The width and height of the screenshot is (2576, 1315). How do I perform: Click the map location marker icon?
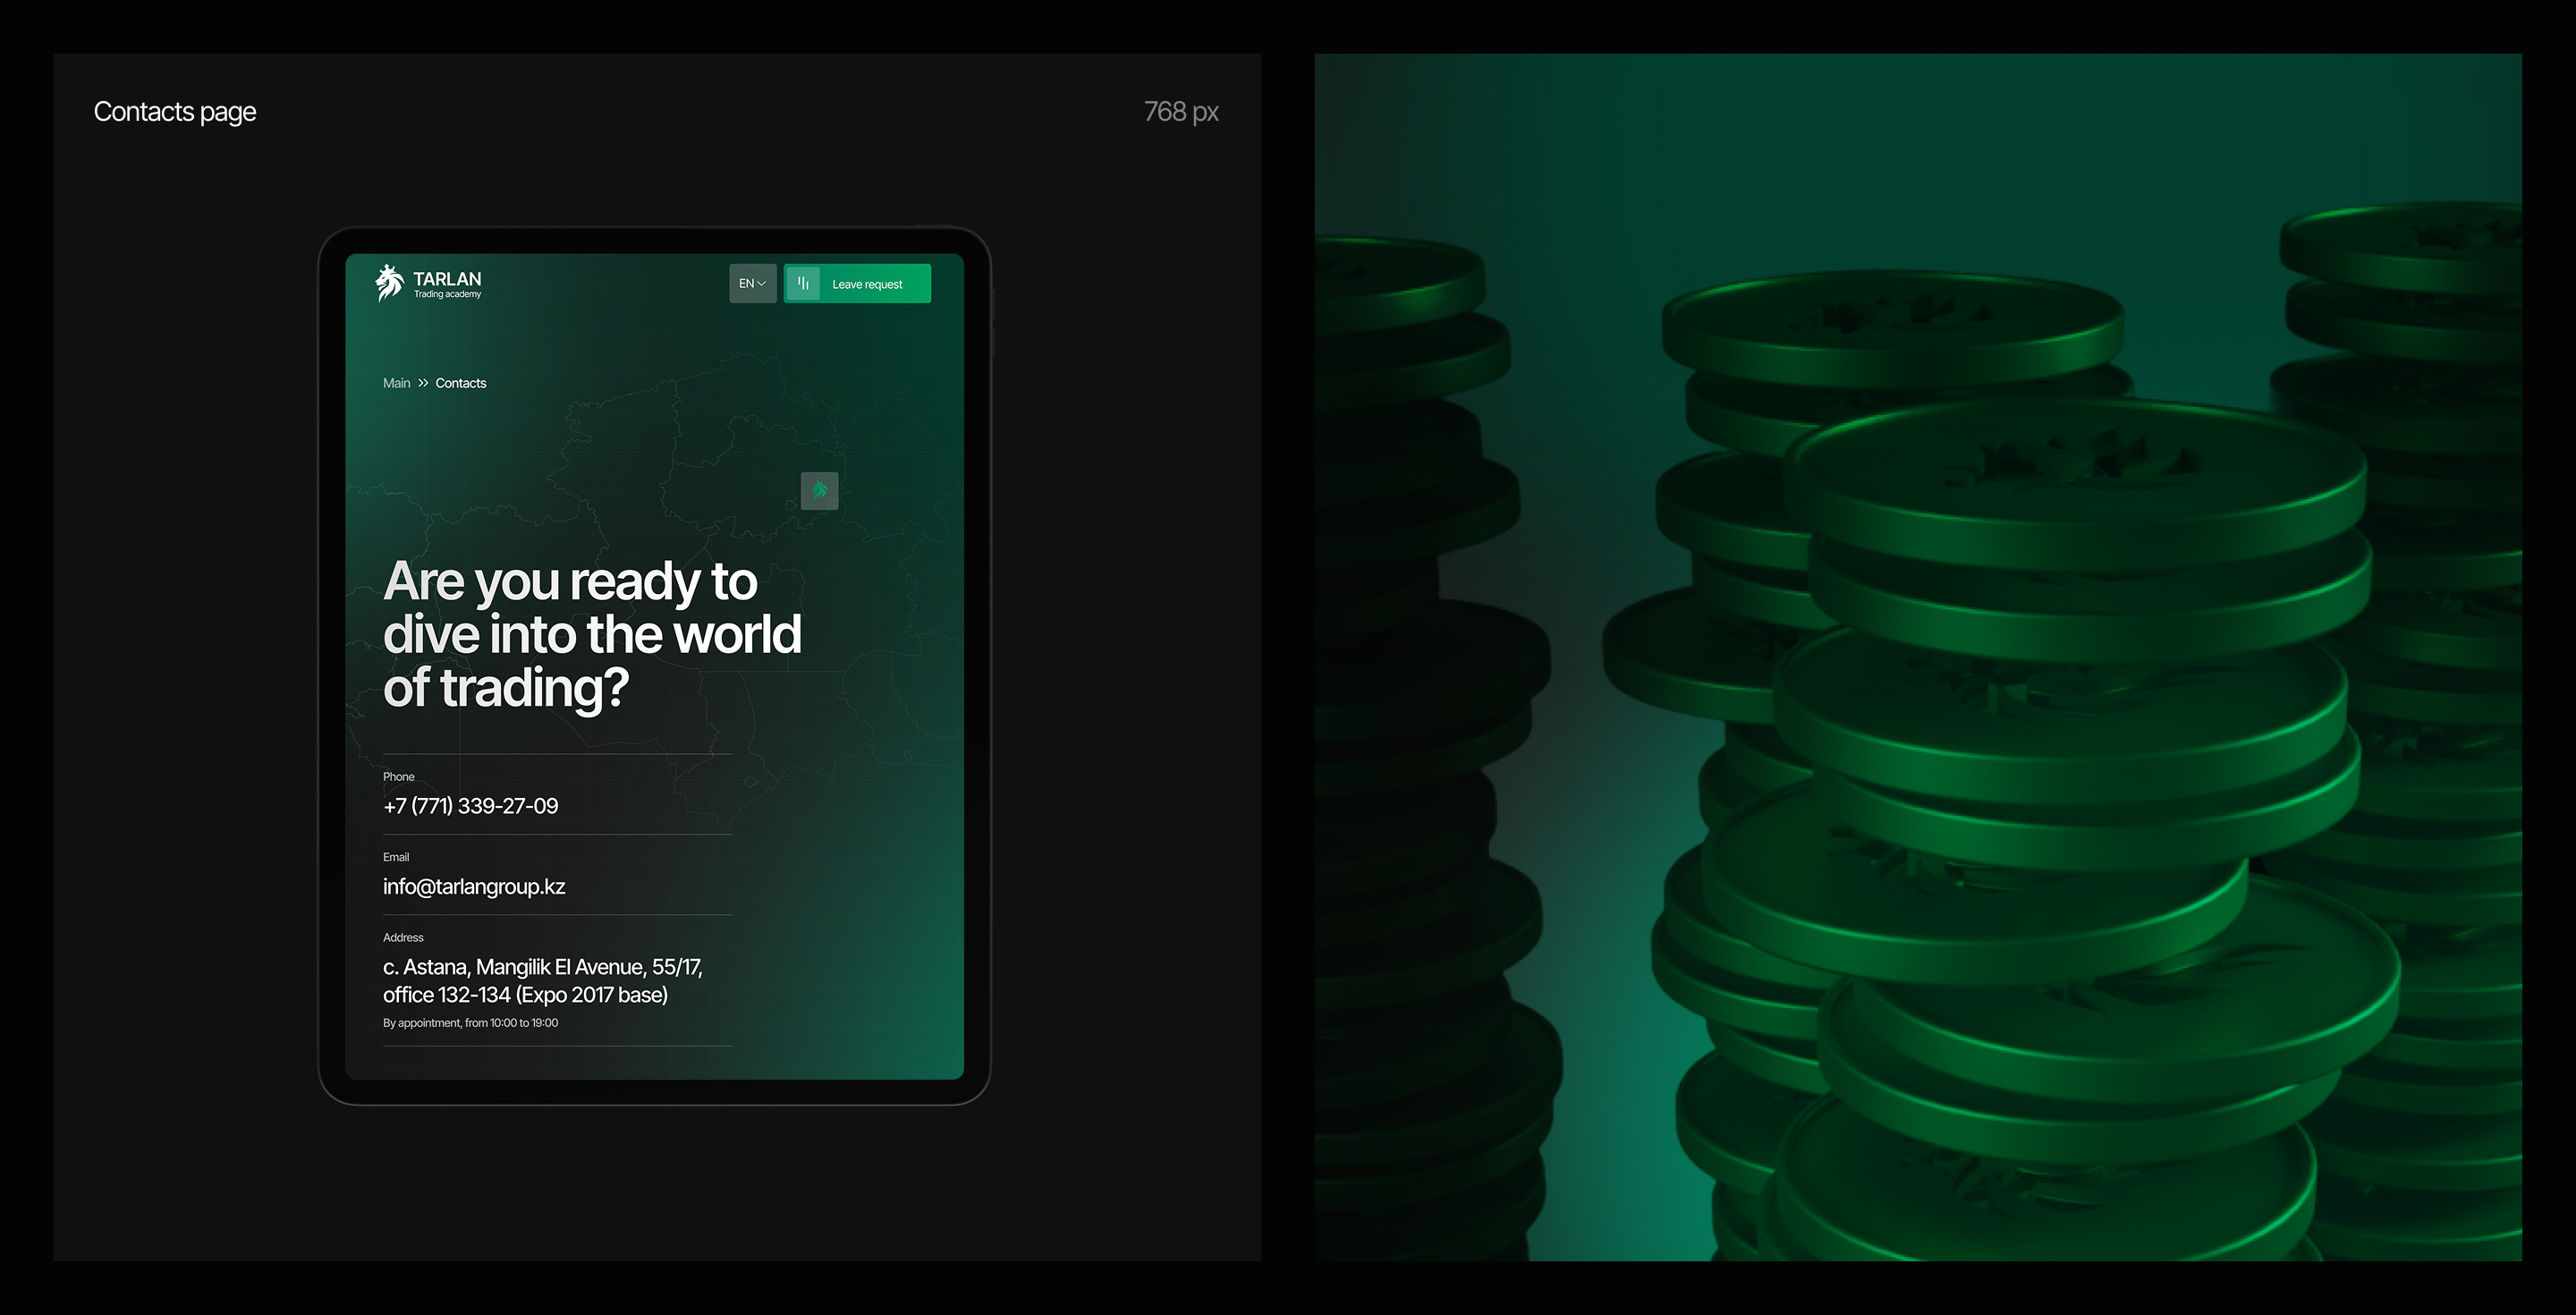pos(819,490)
